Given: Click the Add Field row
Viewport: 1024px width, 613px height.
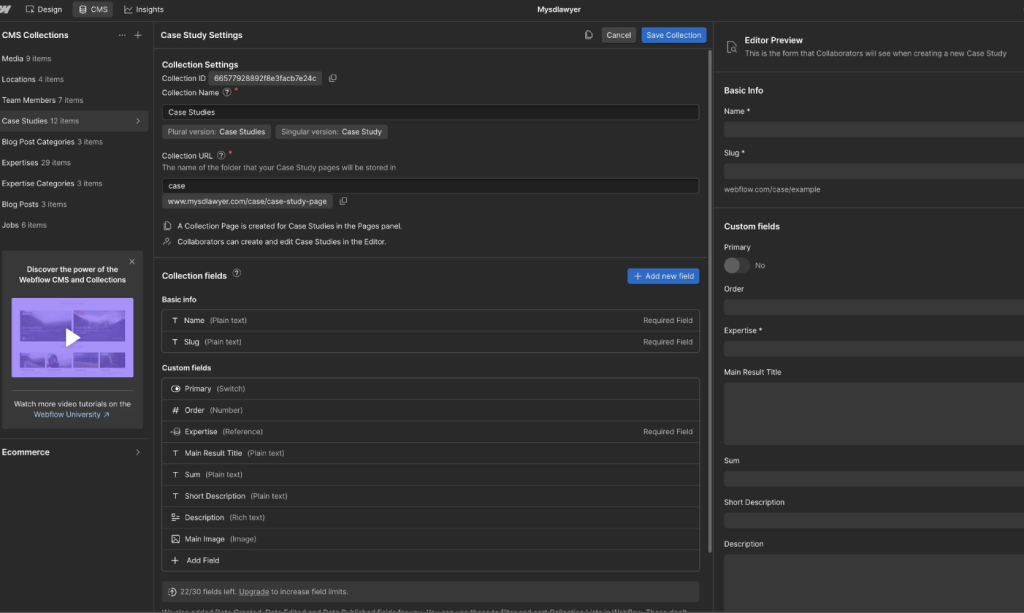Looking at the screenshot, I should tap(430, 561).
